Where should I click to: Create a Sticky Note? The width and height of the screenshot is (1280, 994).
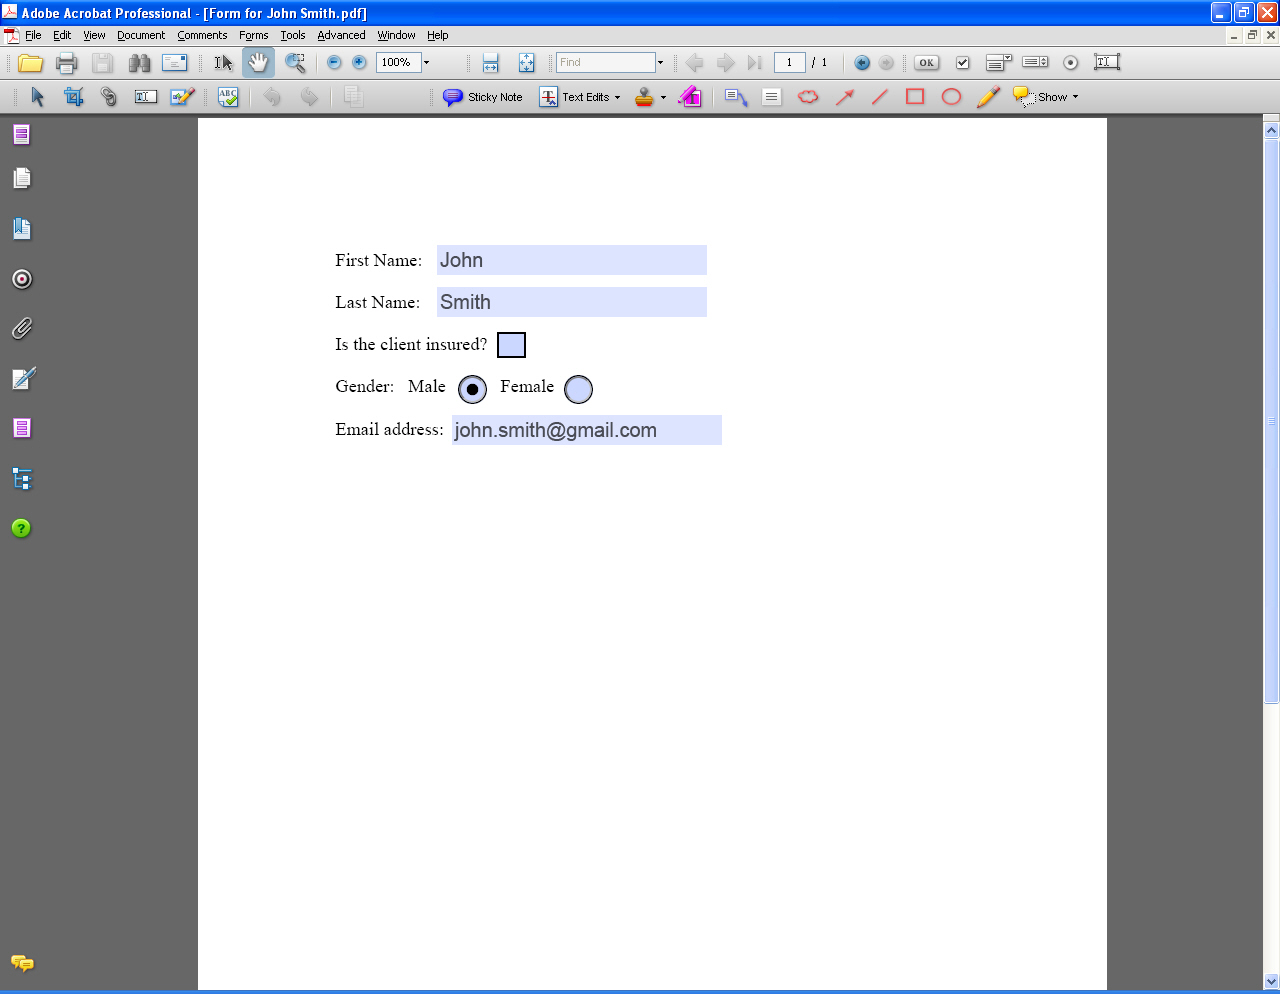click(x=483, y=96)
